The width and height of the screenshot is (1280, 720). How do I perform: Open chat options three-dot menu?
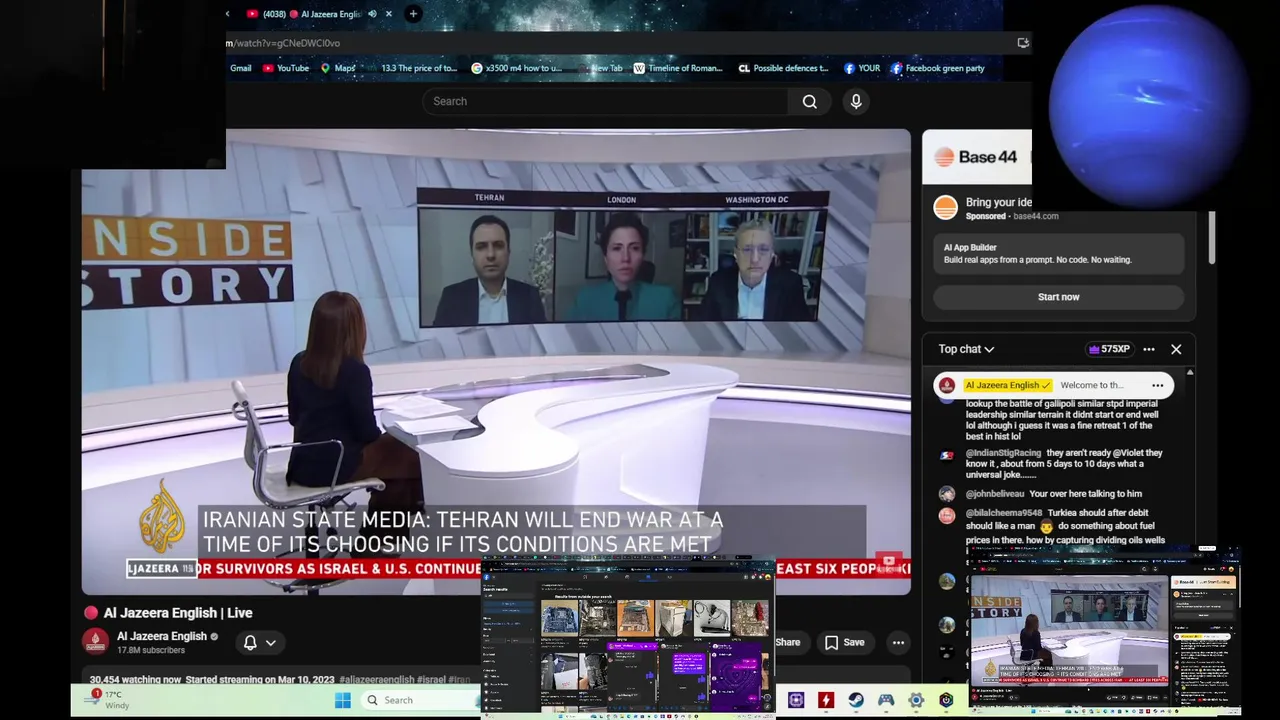coord(1149,349)
